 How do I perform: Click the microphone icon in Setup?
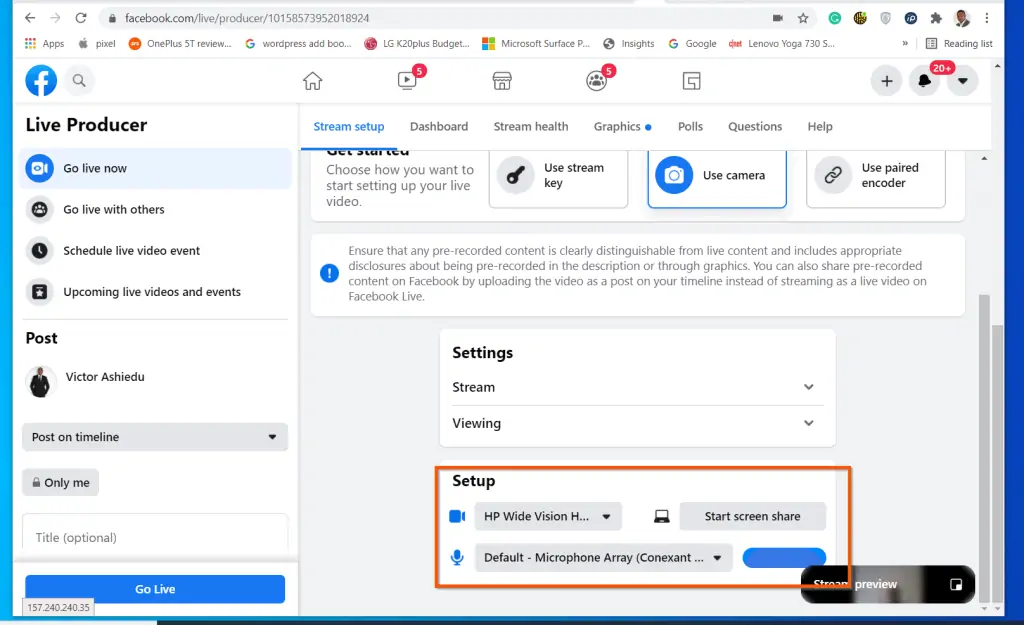click(457, 557)
